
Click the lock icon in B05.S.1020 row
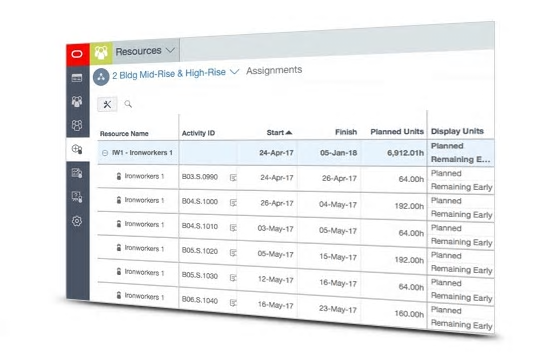[x=119, y=248]
